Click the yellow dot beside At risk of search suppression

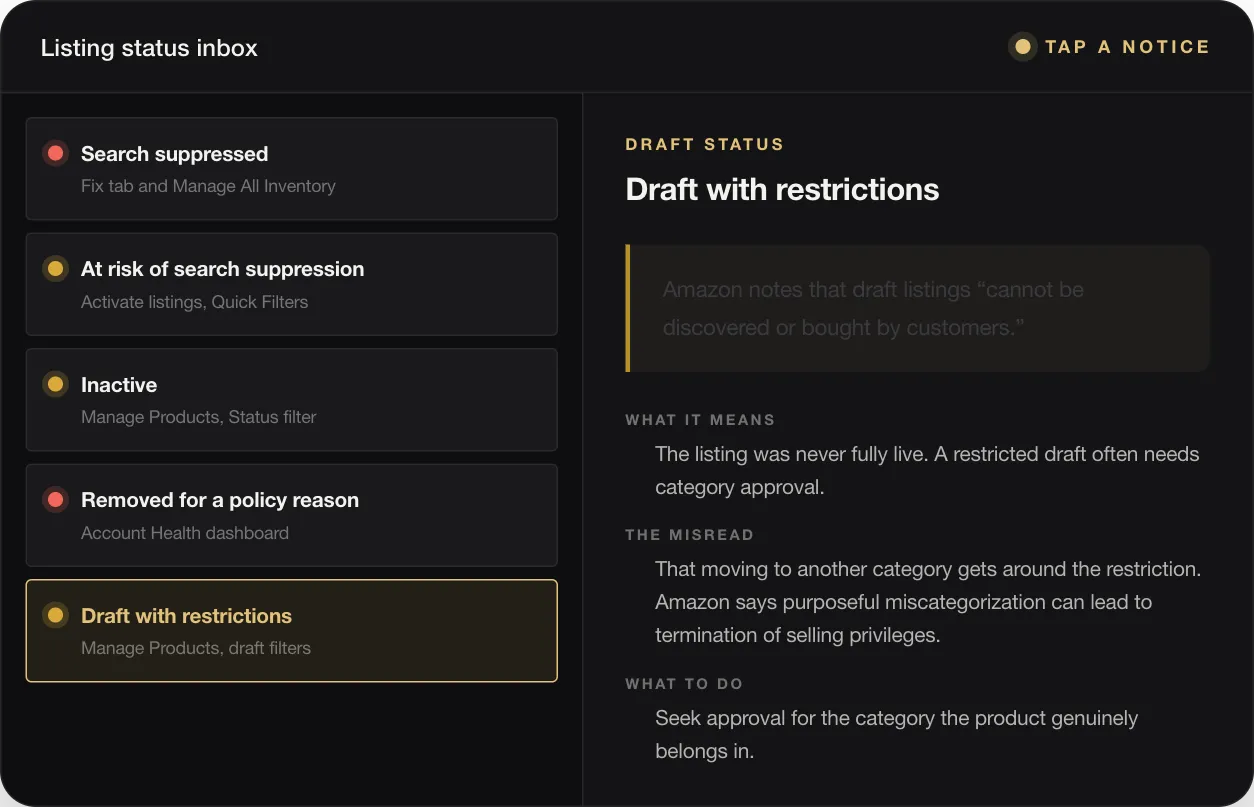coord(56,269)
